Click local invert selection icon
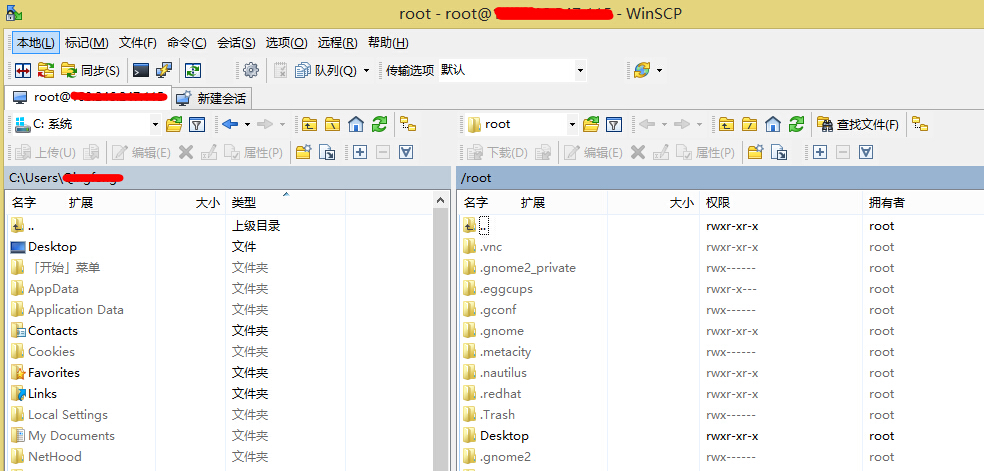 point(406,152)
